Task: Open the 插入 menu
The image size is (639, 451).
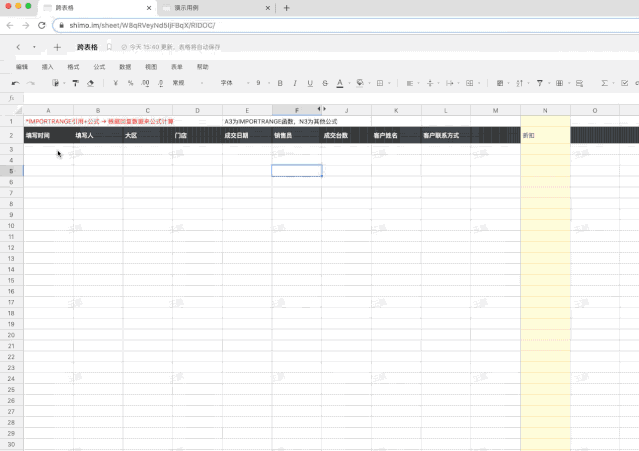Action: [x=48, y=67]
